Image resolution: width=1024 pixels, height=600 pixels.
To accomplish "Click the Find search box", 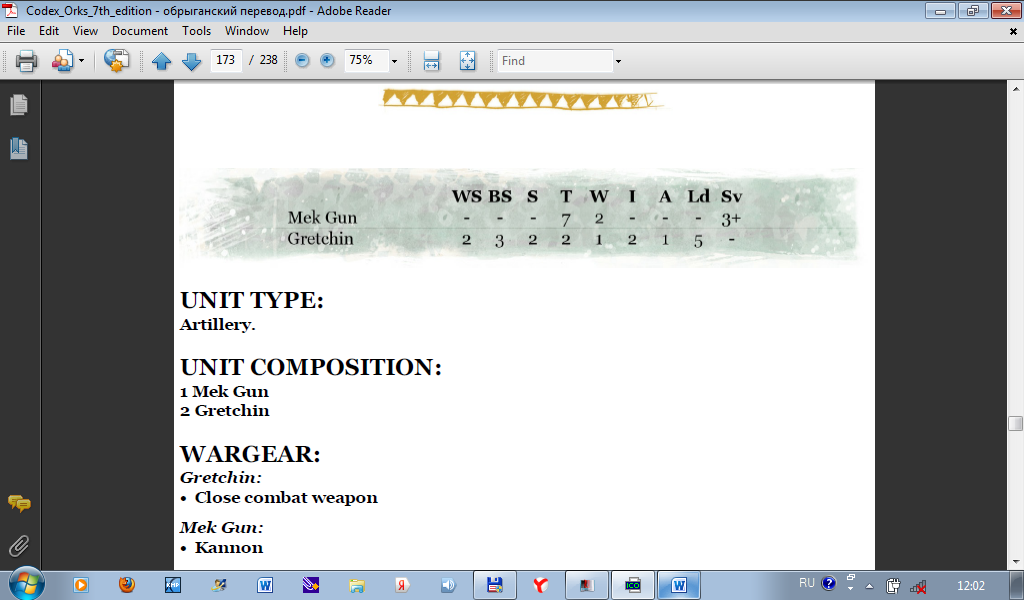I will [555, 61].
